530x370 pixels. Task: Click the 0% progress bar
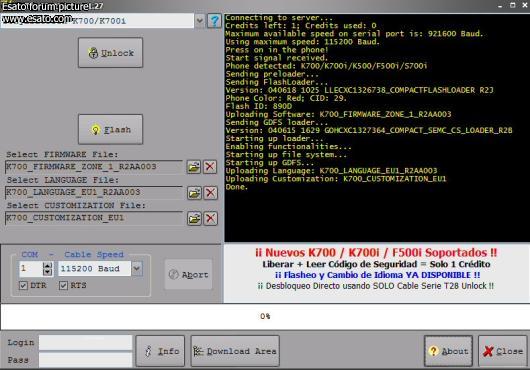click(265, 317)
